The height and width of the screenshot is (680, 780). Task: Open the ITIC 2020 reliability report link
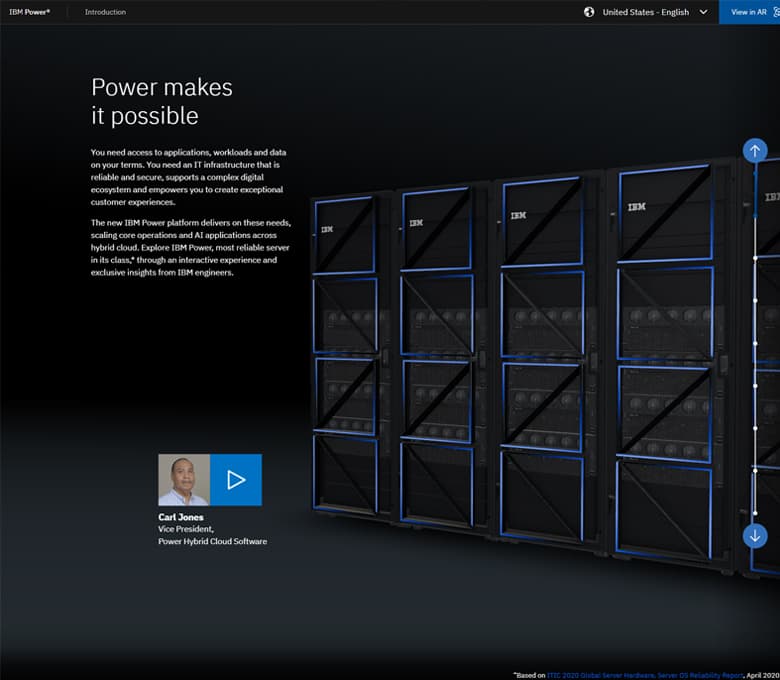pyautogui.click(x=650, y=675)
